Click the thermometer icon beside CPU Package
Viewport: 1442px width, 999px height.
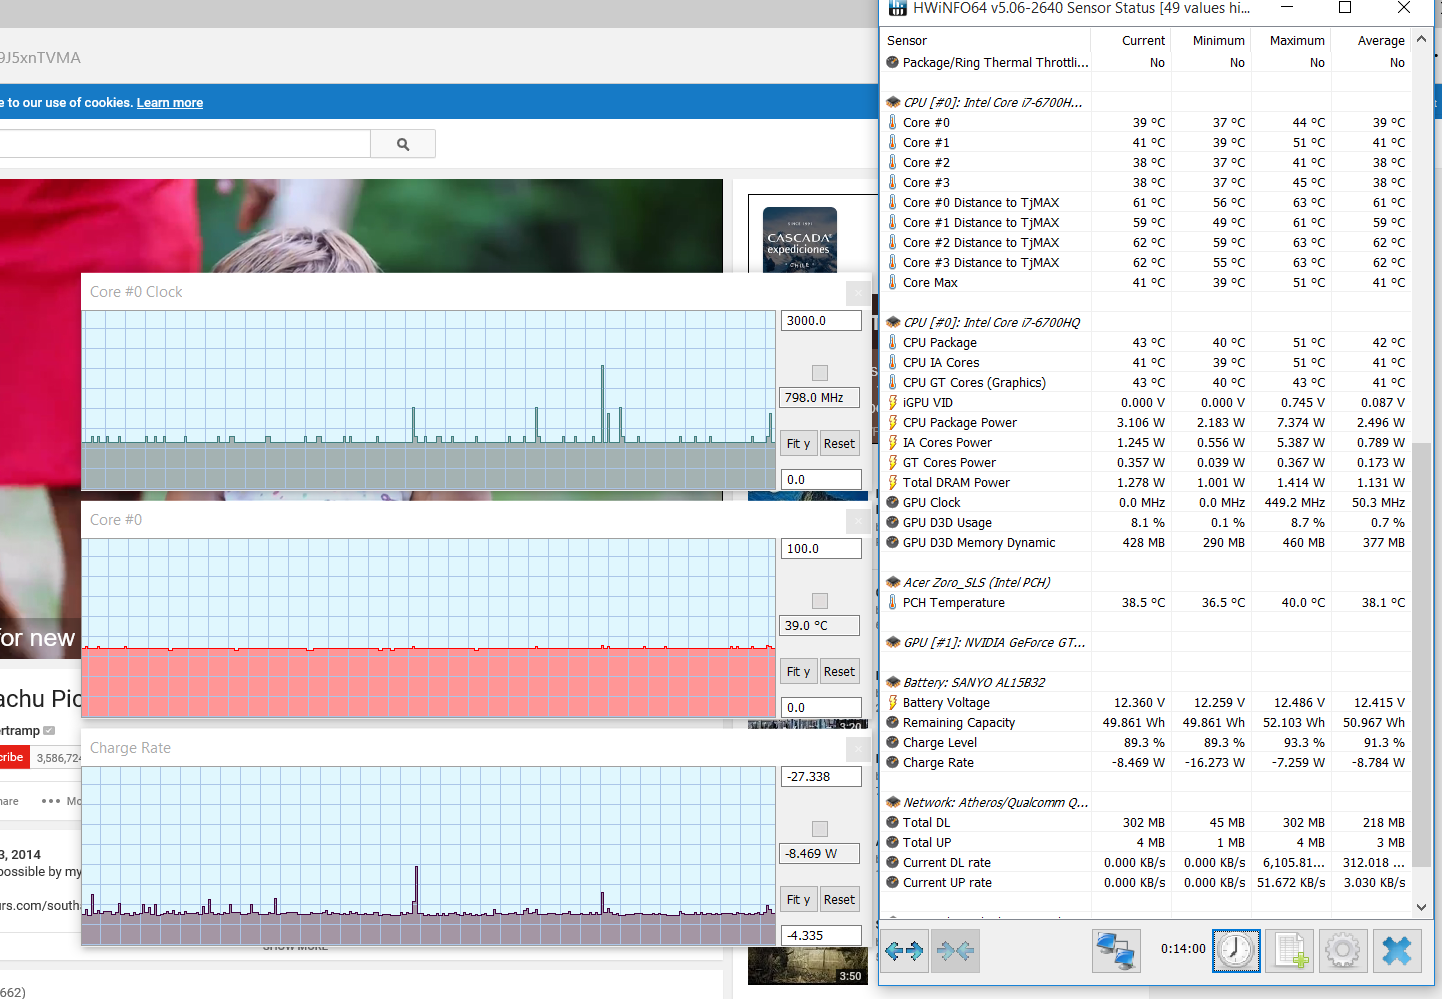(x=893, y=342)
